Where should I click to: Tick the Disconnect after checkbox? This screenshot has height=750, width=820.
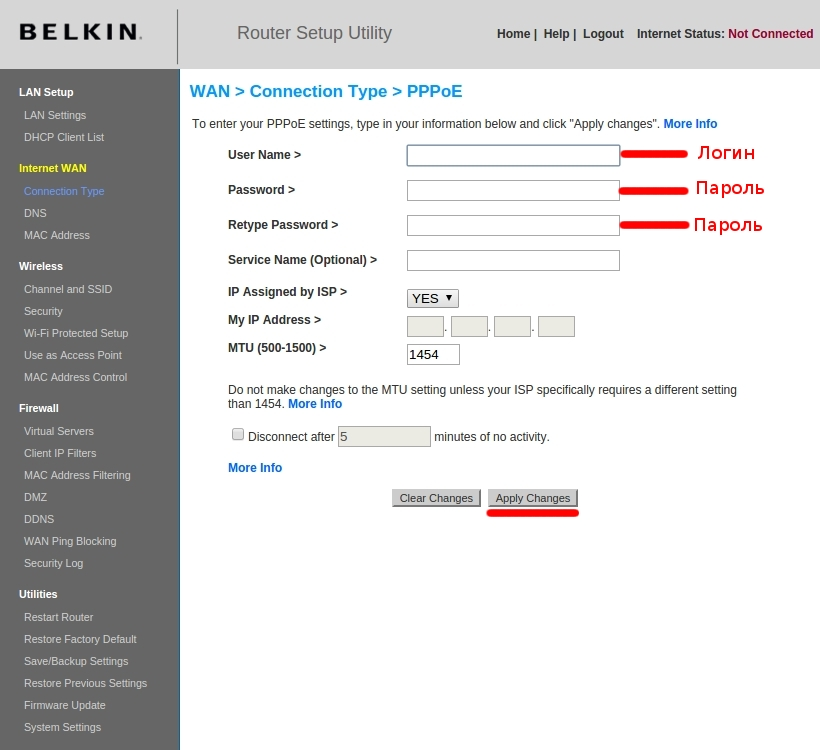point(238,435)
